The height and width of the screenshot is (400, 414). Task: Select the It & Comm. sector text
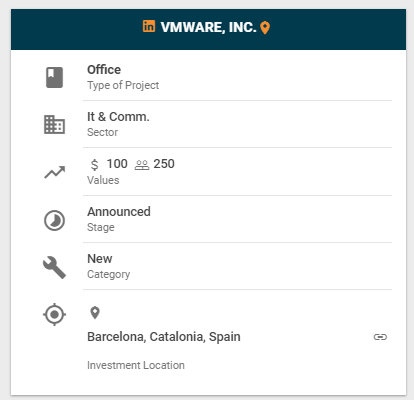click(118, 117)
